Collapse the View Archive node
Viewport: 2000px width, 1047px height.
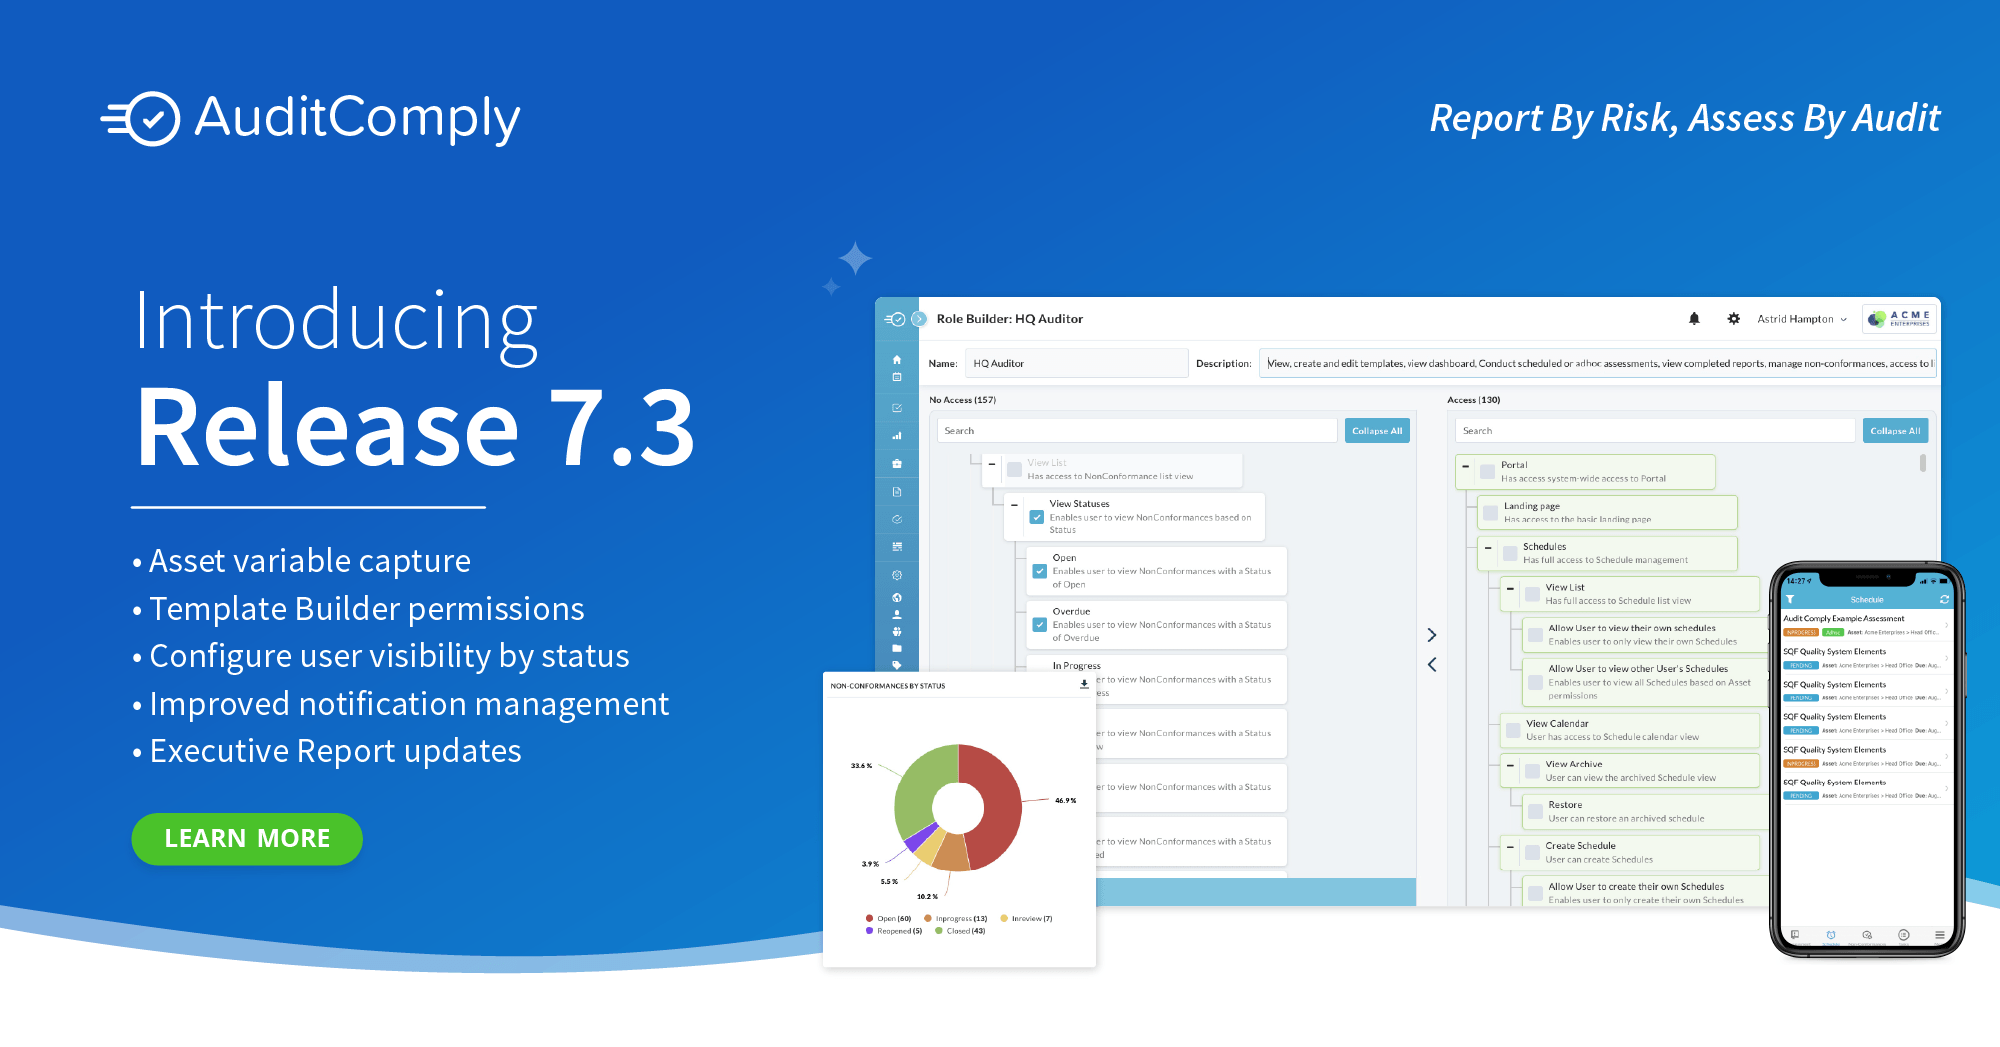pyautogui.click(x=1510, y=765)
